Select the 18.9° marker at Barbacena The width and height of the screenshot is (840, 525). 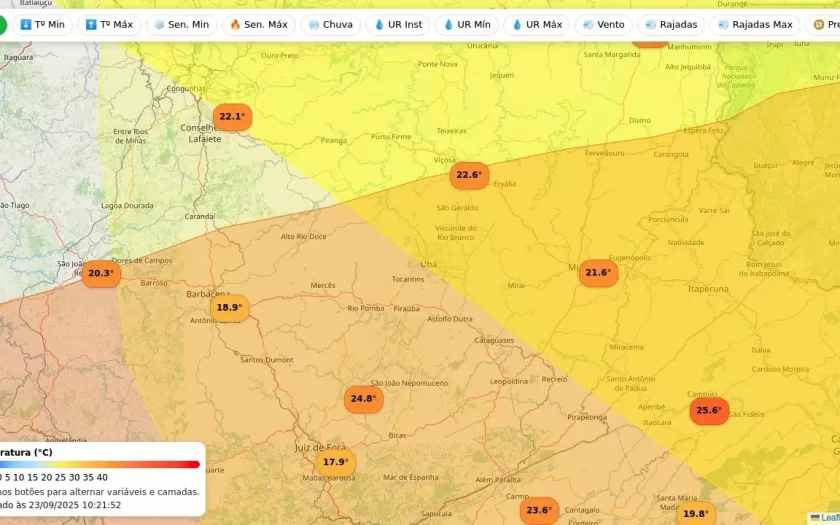(230, 308)
